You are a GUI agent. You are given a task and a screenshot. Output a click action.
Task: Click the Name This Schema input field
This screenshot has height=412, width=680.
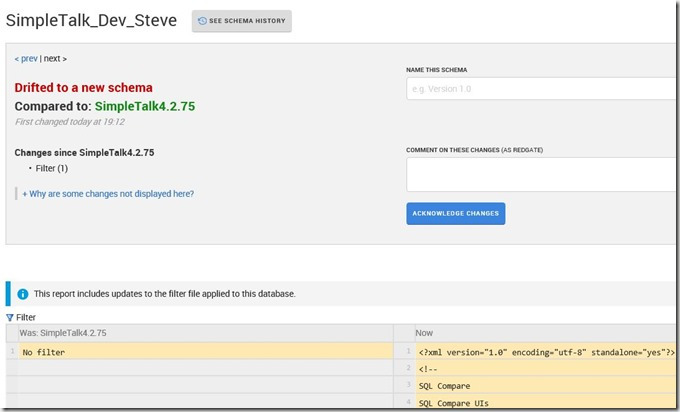point(542,89)
